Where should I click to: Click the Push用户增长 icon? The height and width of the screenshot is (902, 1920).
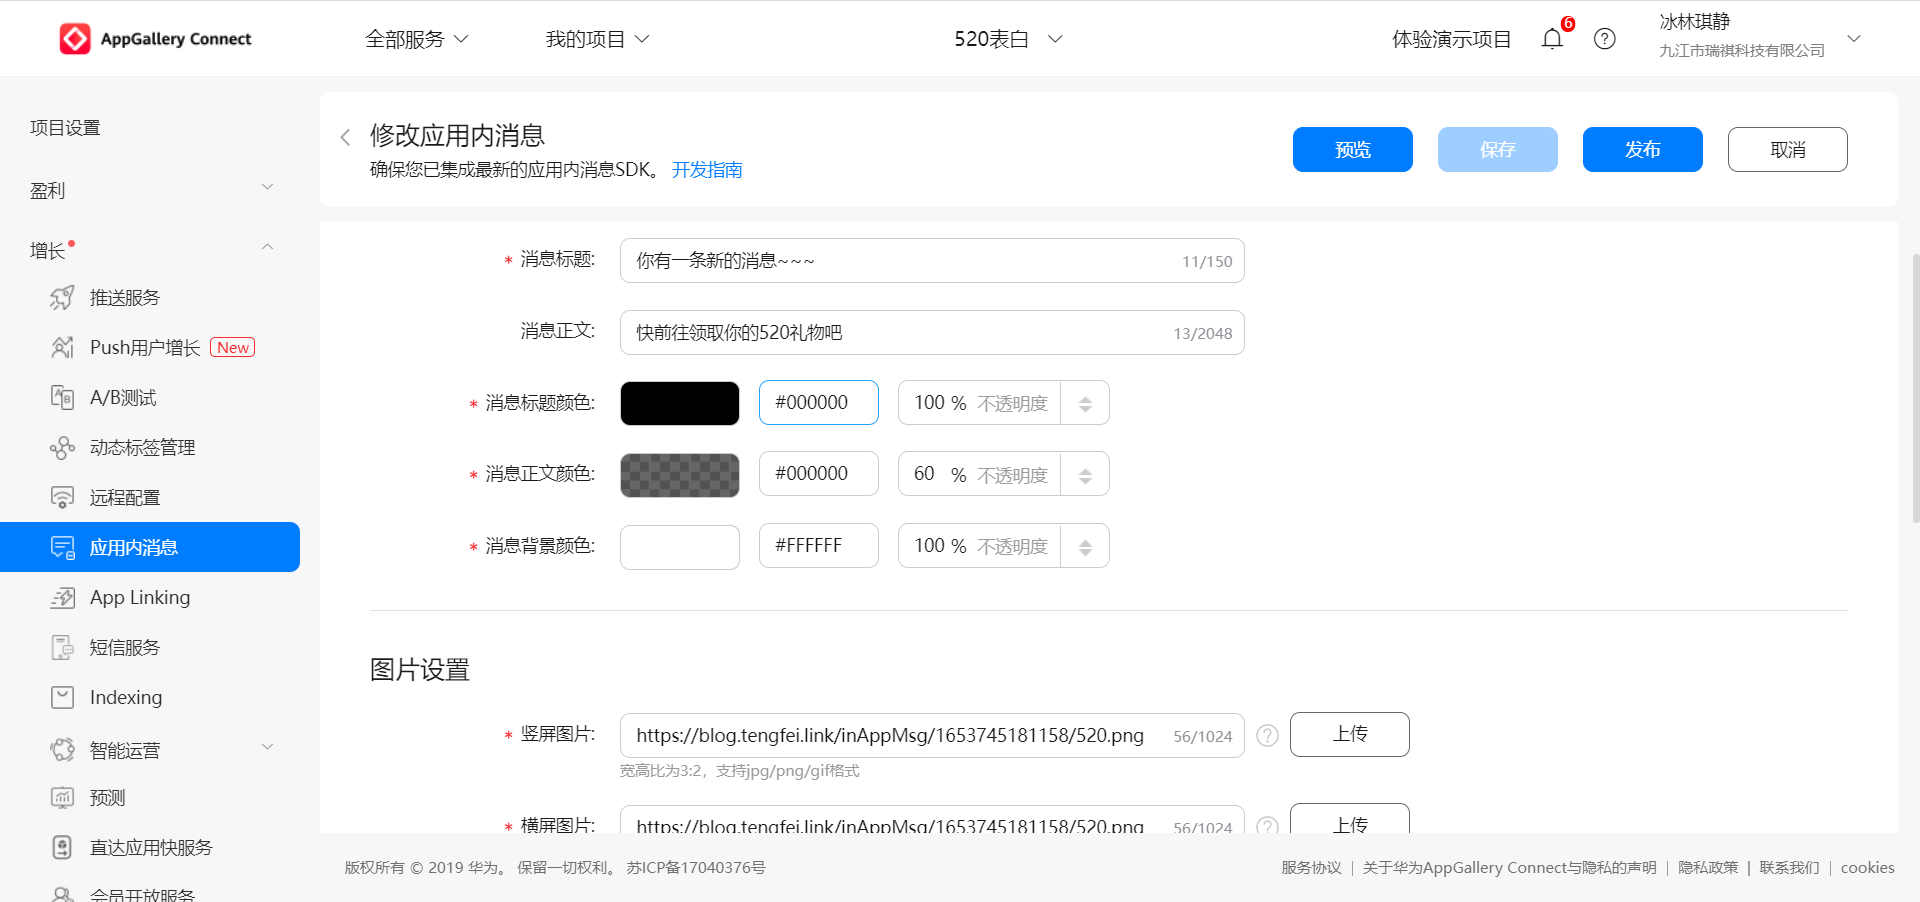point(62,347)
